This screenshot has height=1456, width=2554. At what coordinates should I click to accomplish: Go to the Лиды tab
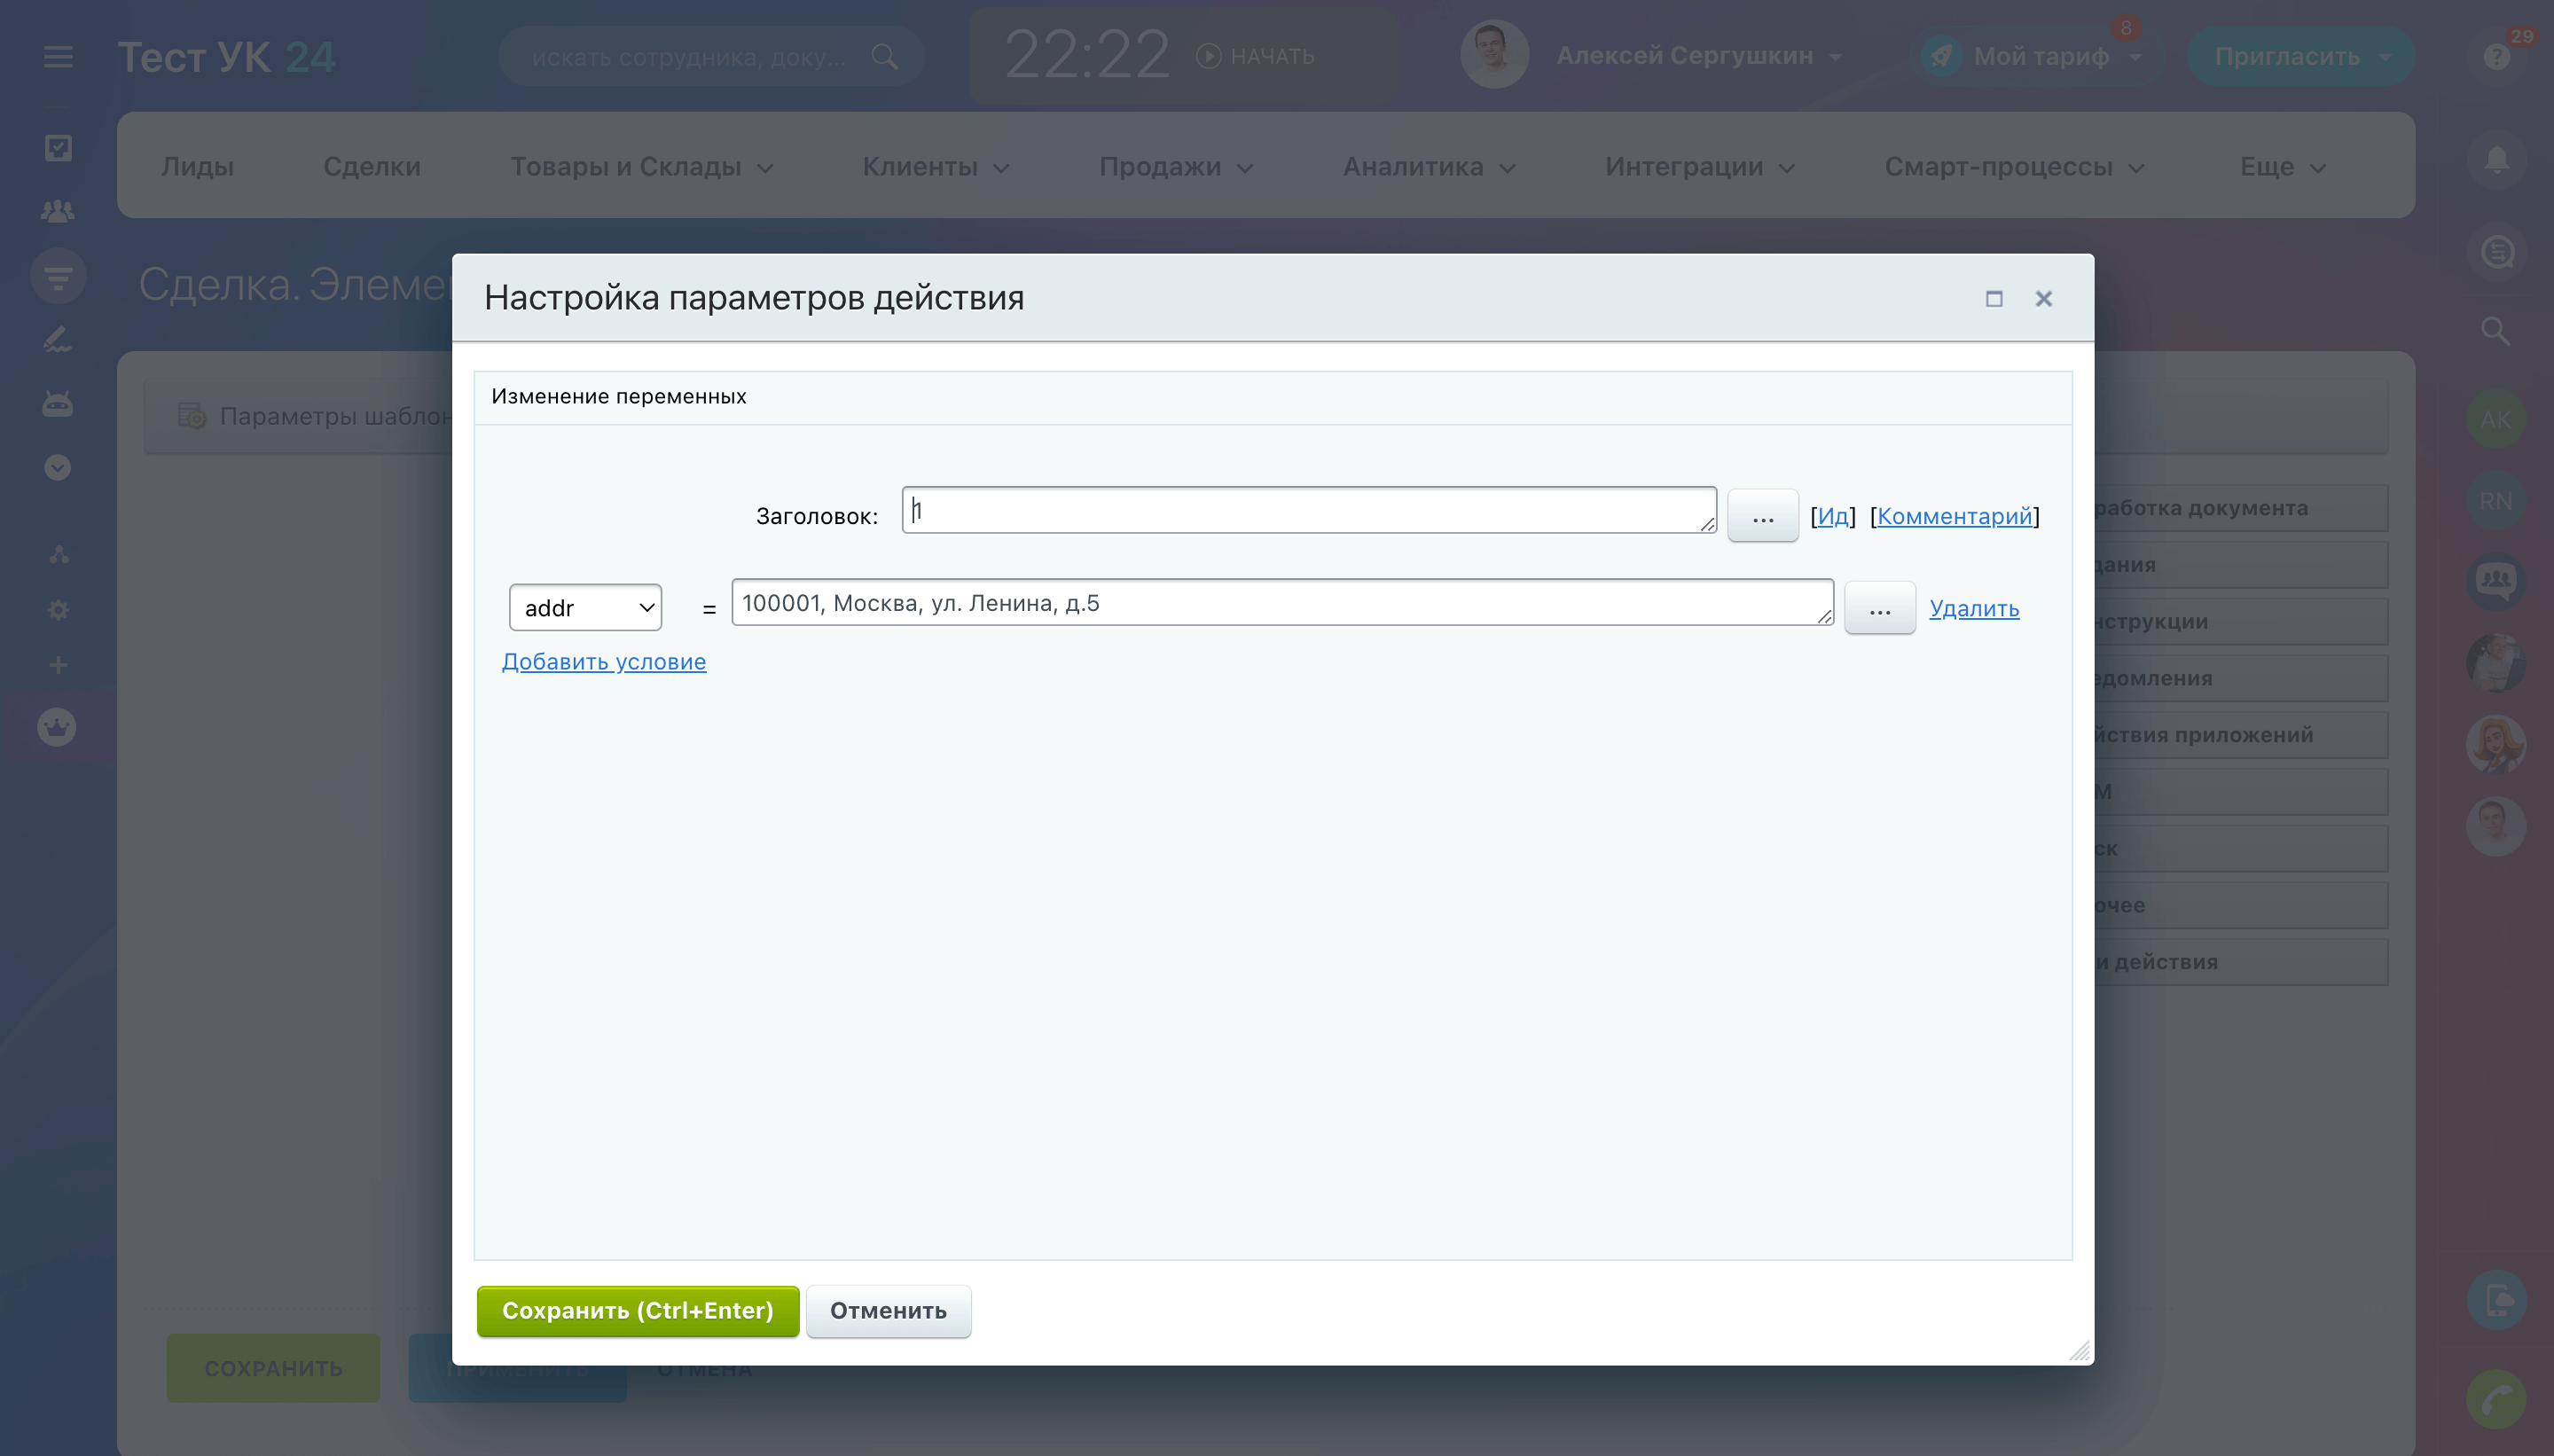(x=198, y=167)
